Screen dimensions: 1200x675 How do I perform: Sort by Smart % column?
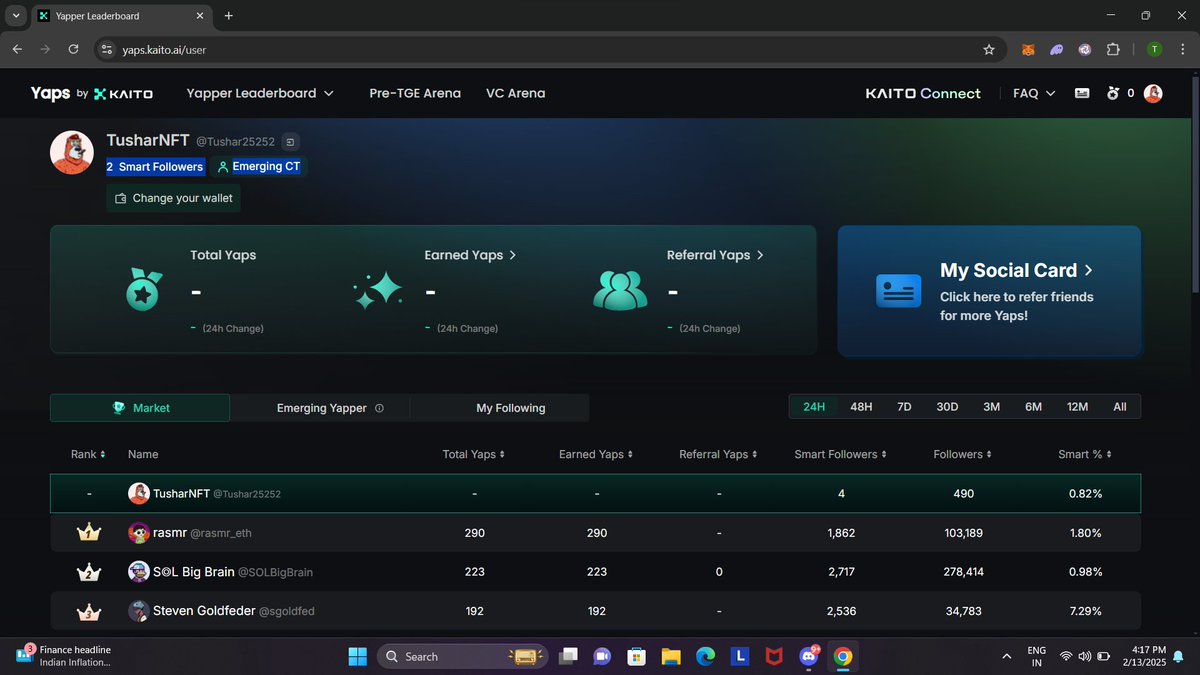[1084, 454]
